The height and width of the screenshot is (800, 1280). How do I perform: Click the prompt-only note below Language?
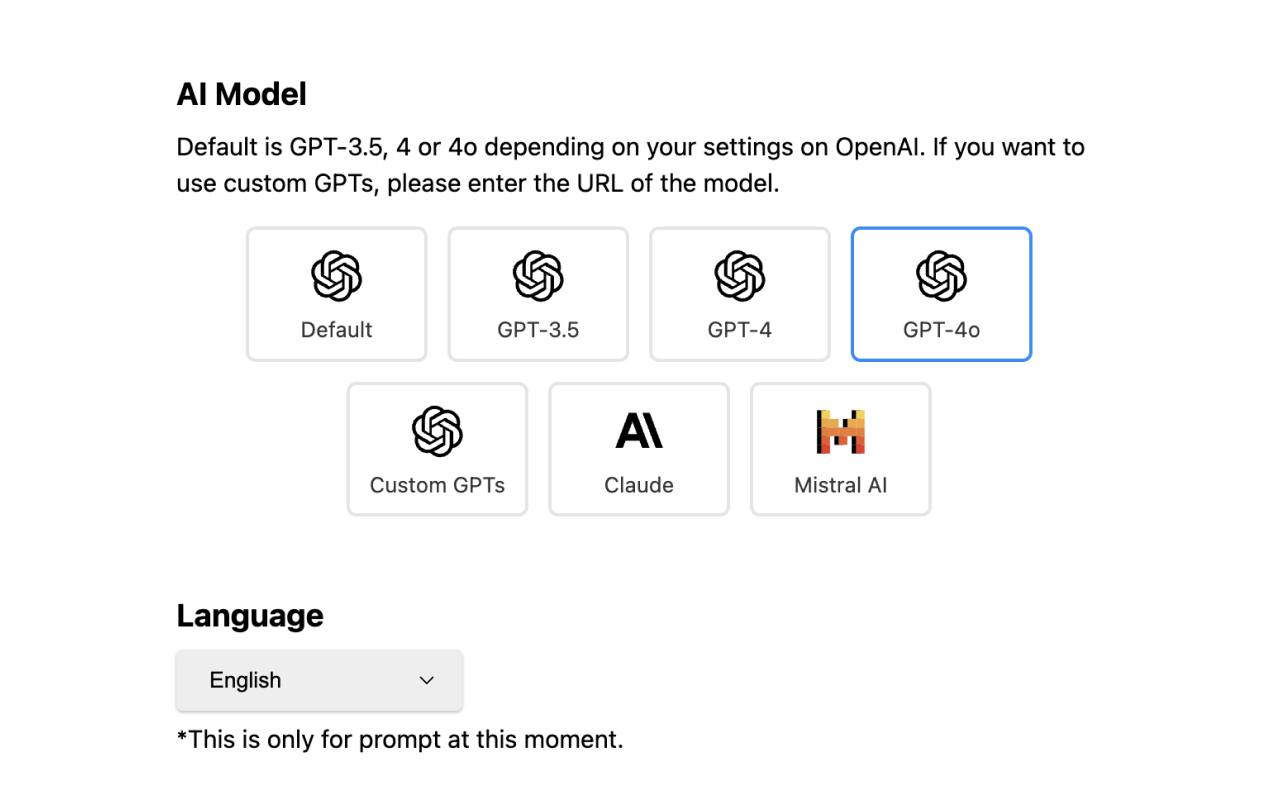[x=400, y=740]
